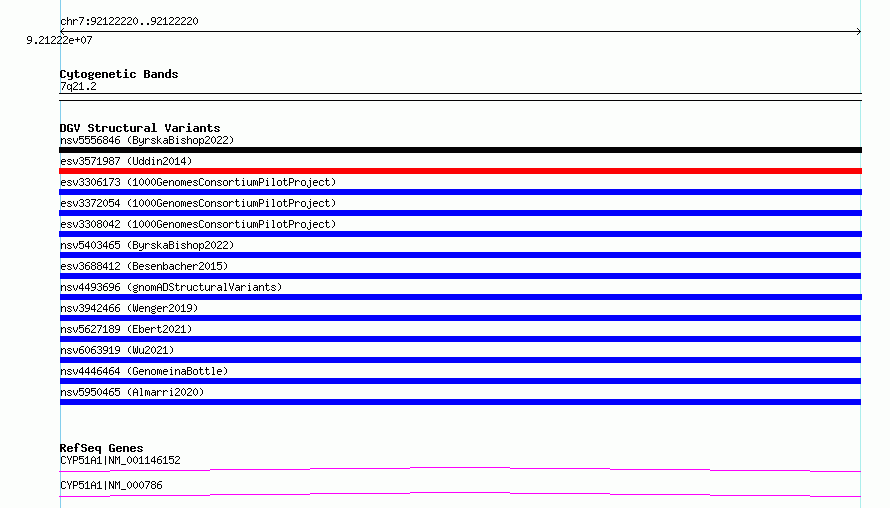Open variant nsv5627189 (Ebert2021) label
This screenshot has height=508, width=890.
coord(126,329)
